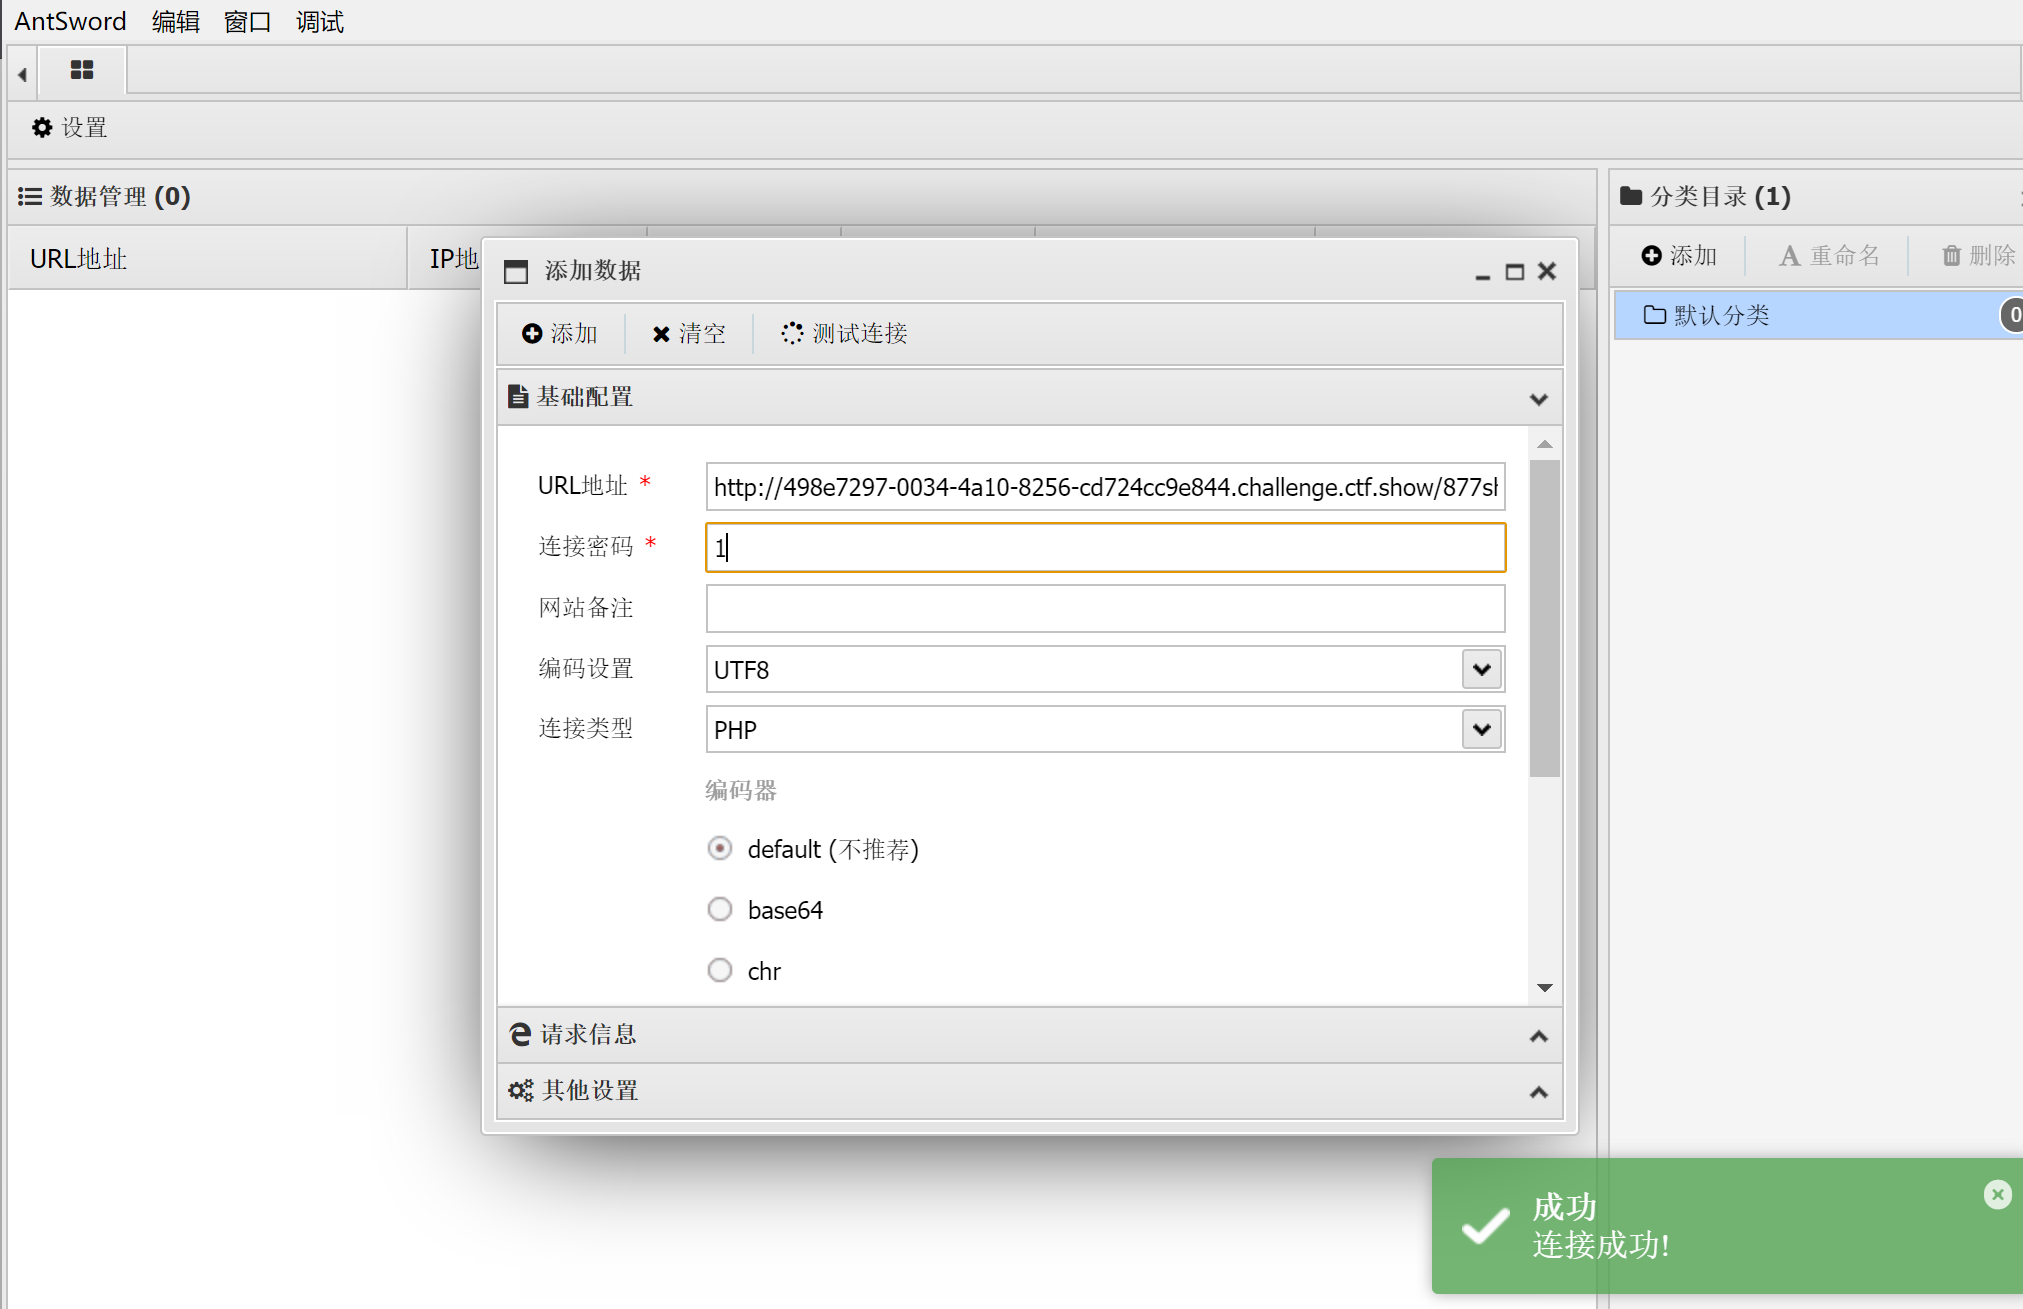Dismiss the 连接成功 notification with X

pyautogui.click(x=1997, y=1194)
